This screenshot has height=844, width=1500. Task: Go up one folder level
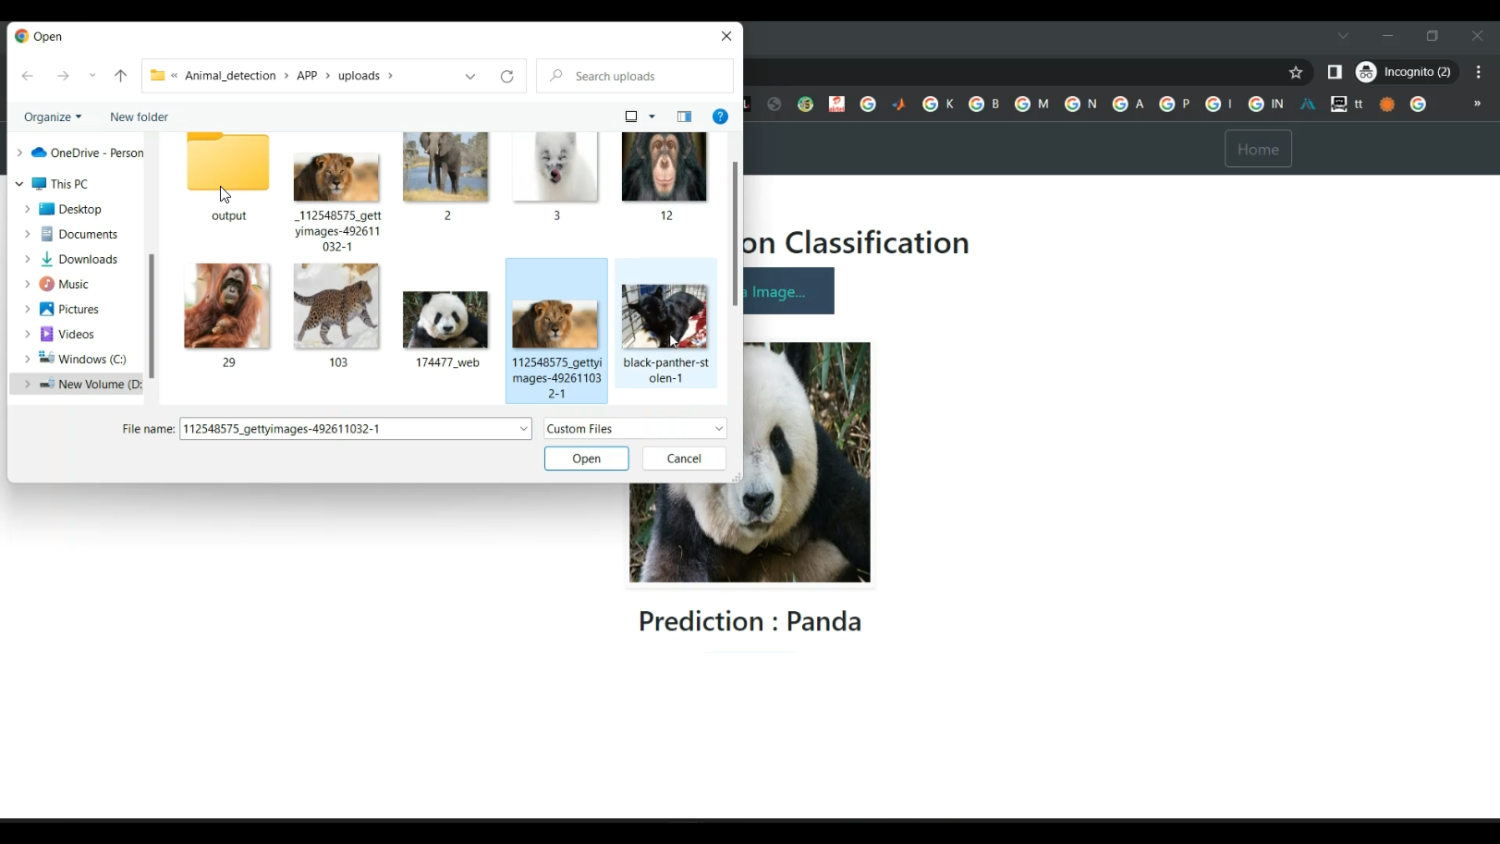point(121,76)
